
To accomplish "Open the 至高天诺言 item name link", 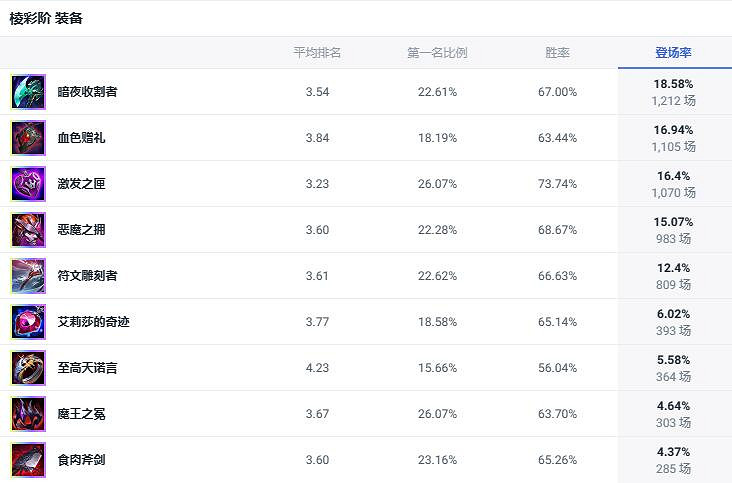I will point(87,368).
